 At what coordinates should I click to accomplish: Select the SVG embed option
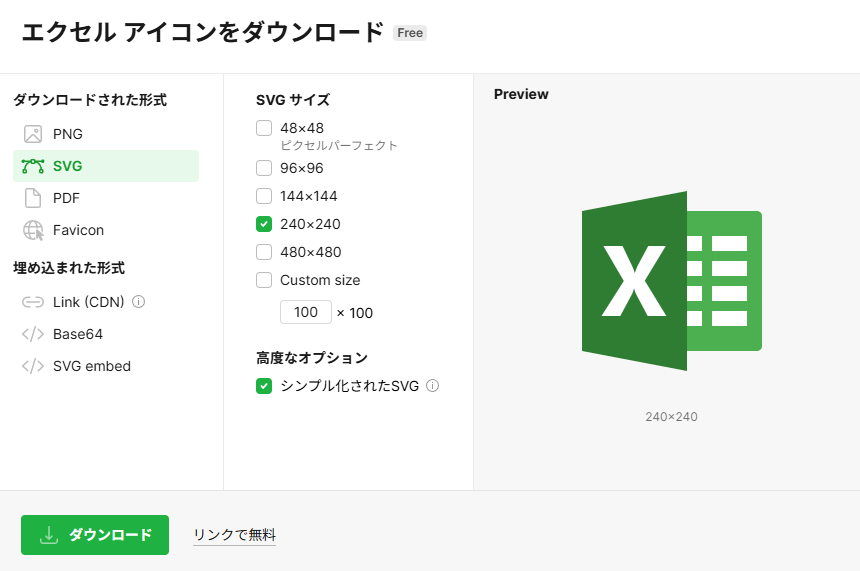pyautogui.click(x=106, y=366)
